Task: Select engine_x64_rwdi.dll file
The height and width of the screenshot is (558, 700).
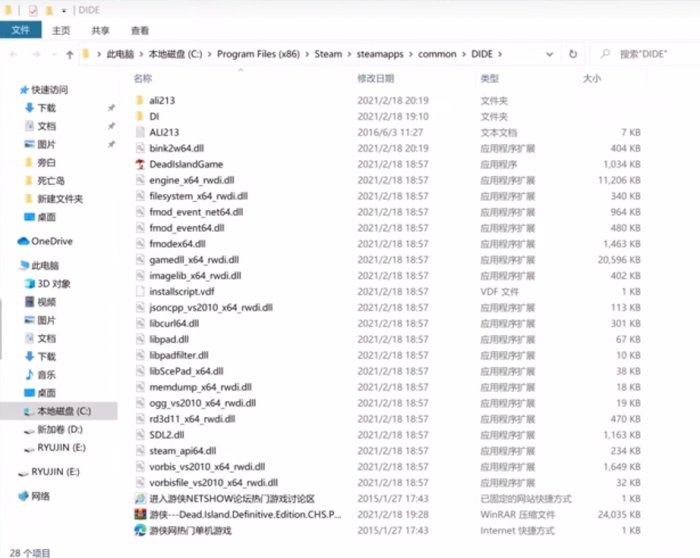Action: click(x=192, y=180)
